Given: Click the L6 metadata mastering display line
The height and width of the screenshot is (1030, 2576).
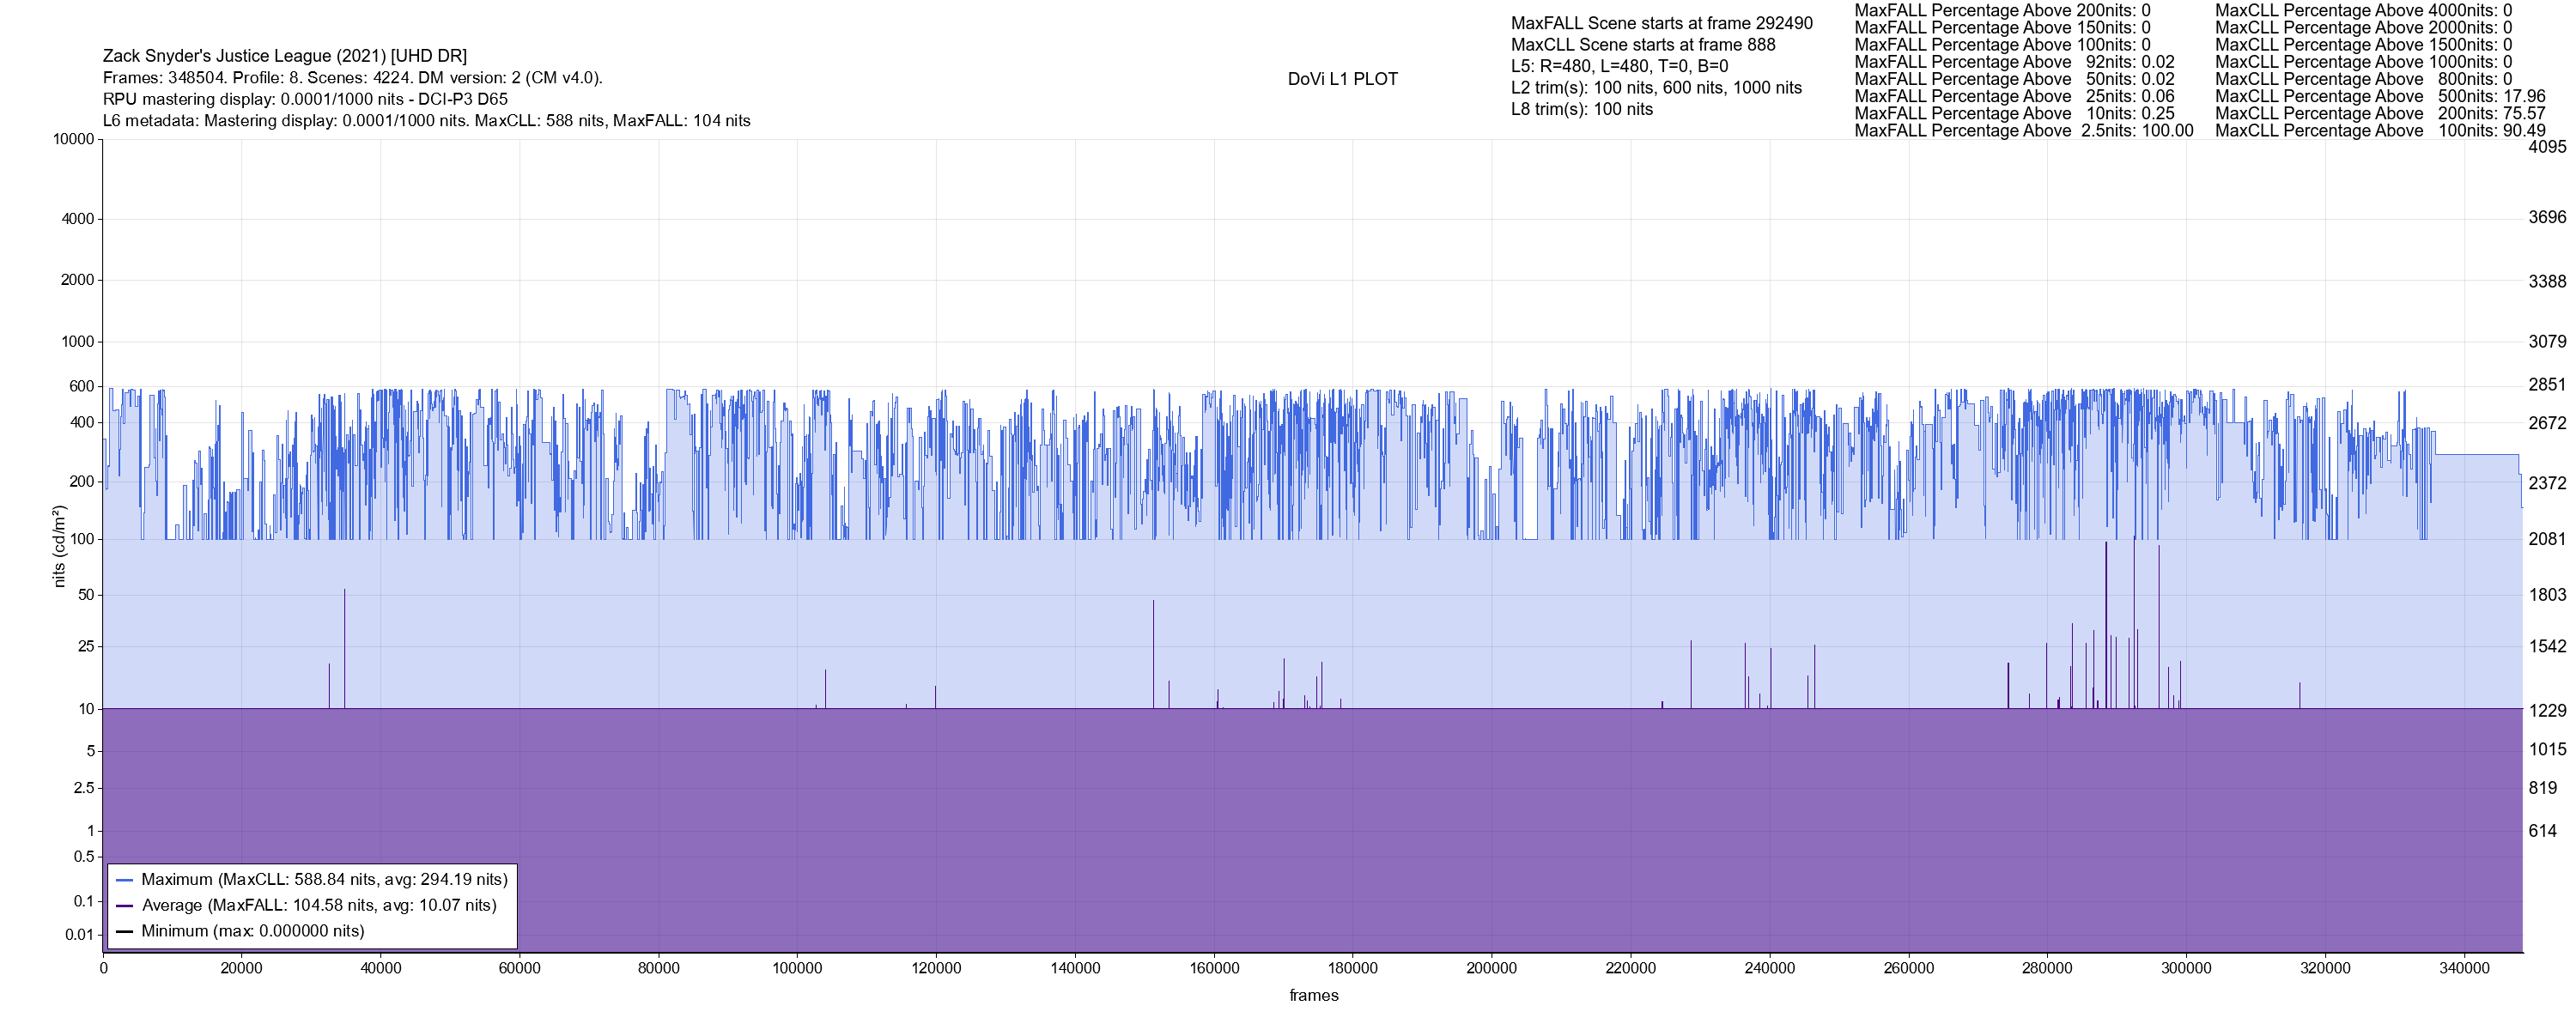Looking at the screenshot, I should pyautogui.click(x=426, y=121).
